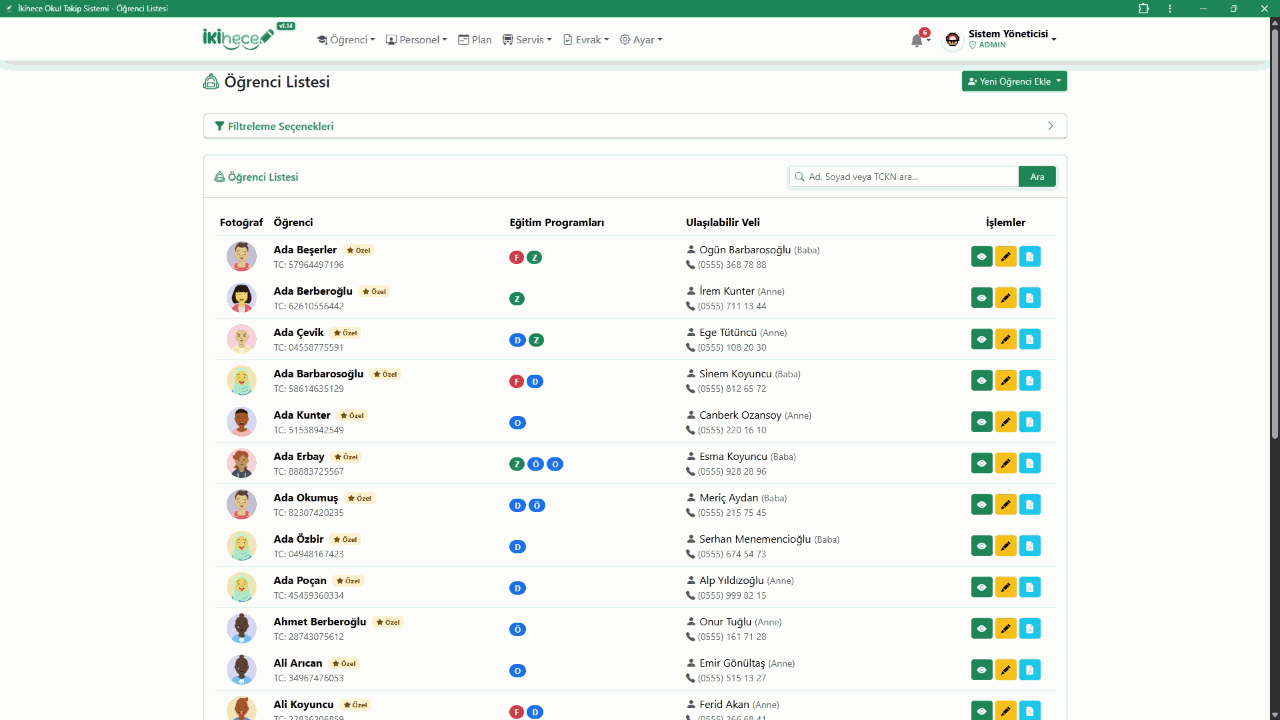Focus the Ad, Soyad veya TCKN search field
Viewport: 1280px width, 720px height.
tap(904, 177)
